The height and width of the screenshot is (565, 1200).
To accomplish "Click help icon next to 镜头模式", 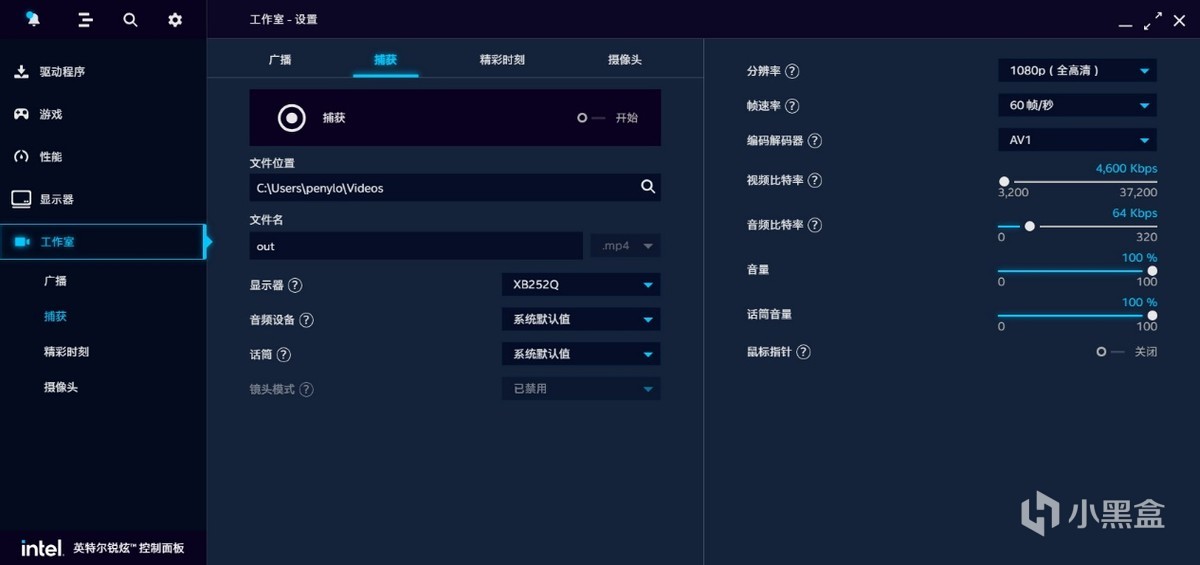I will click(x=306, y=389).
